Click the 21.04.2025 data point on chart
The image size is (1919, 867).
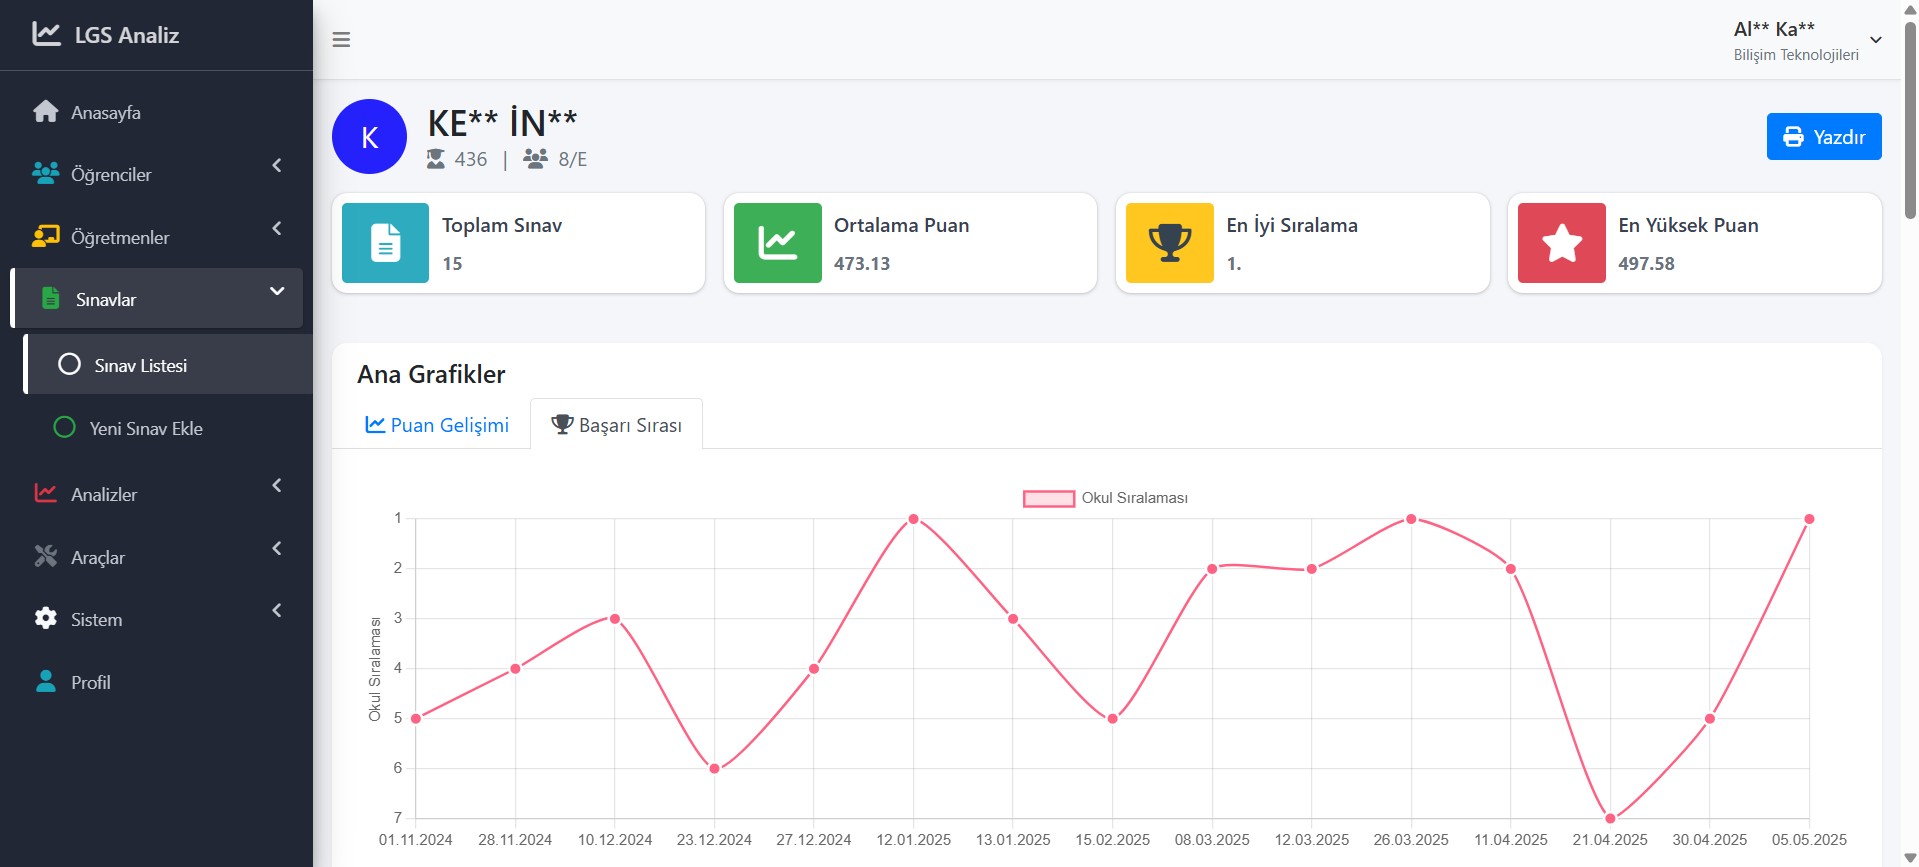[1610, 818]
